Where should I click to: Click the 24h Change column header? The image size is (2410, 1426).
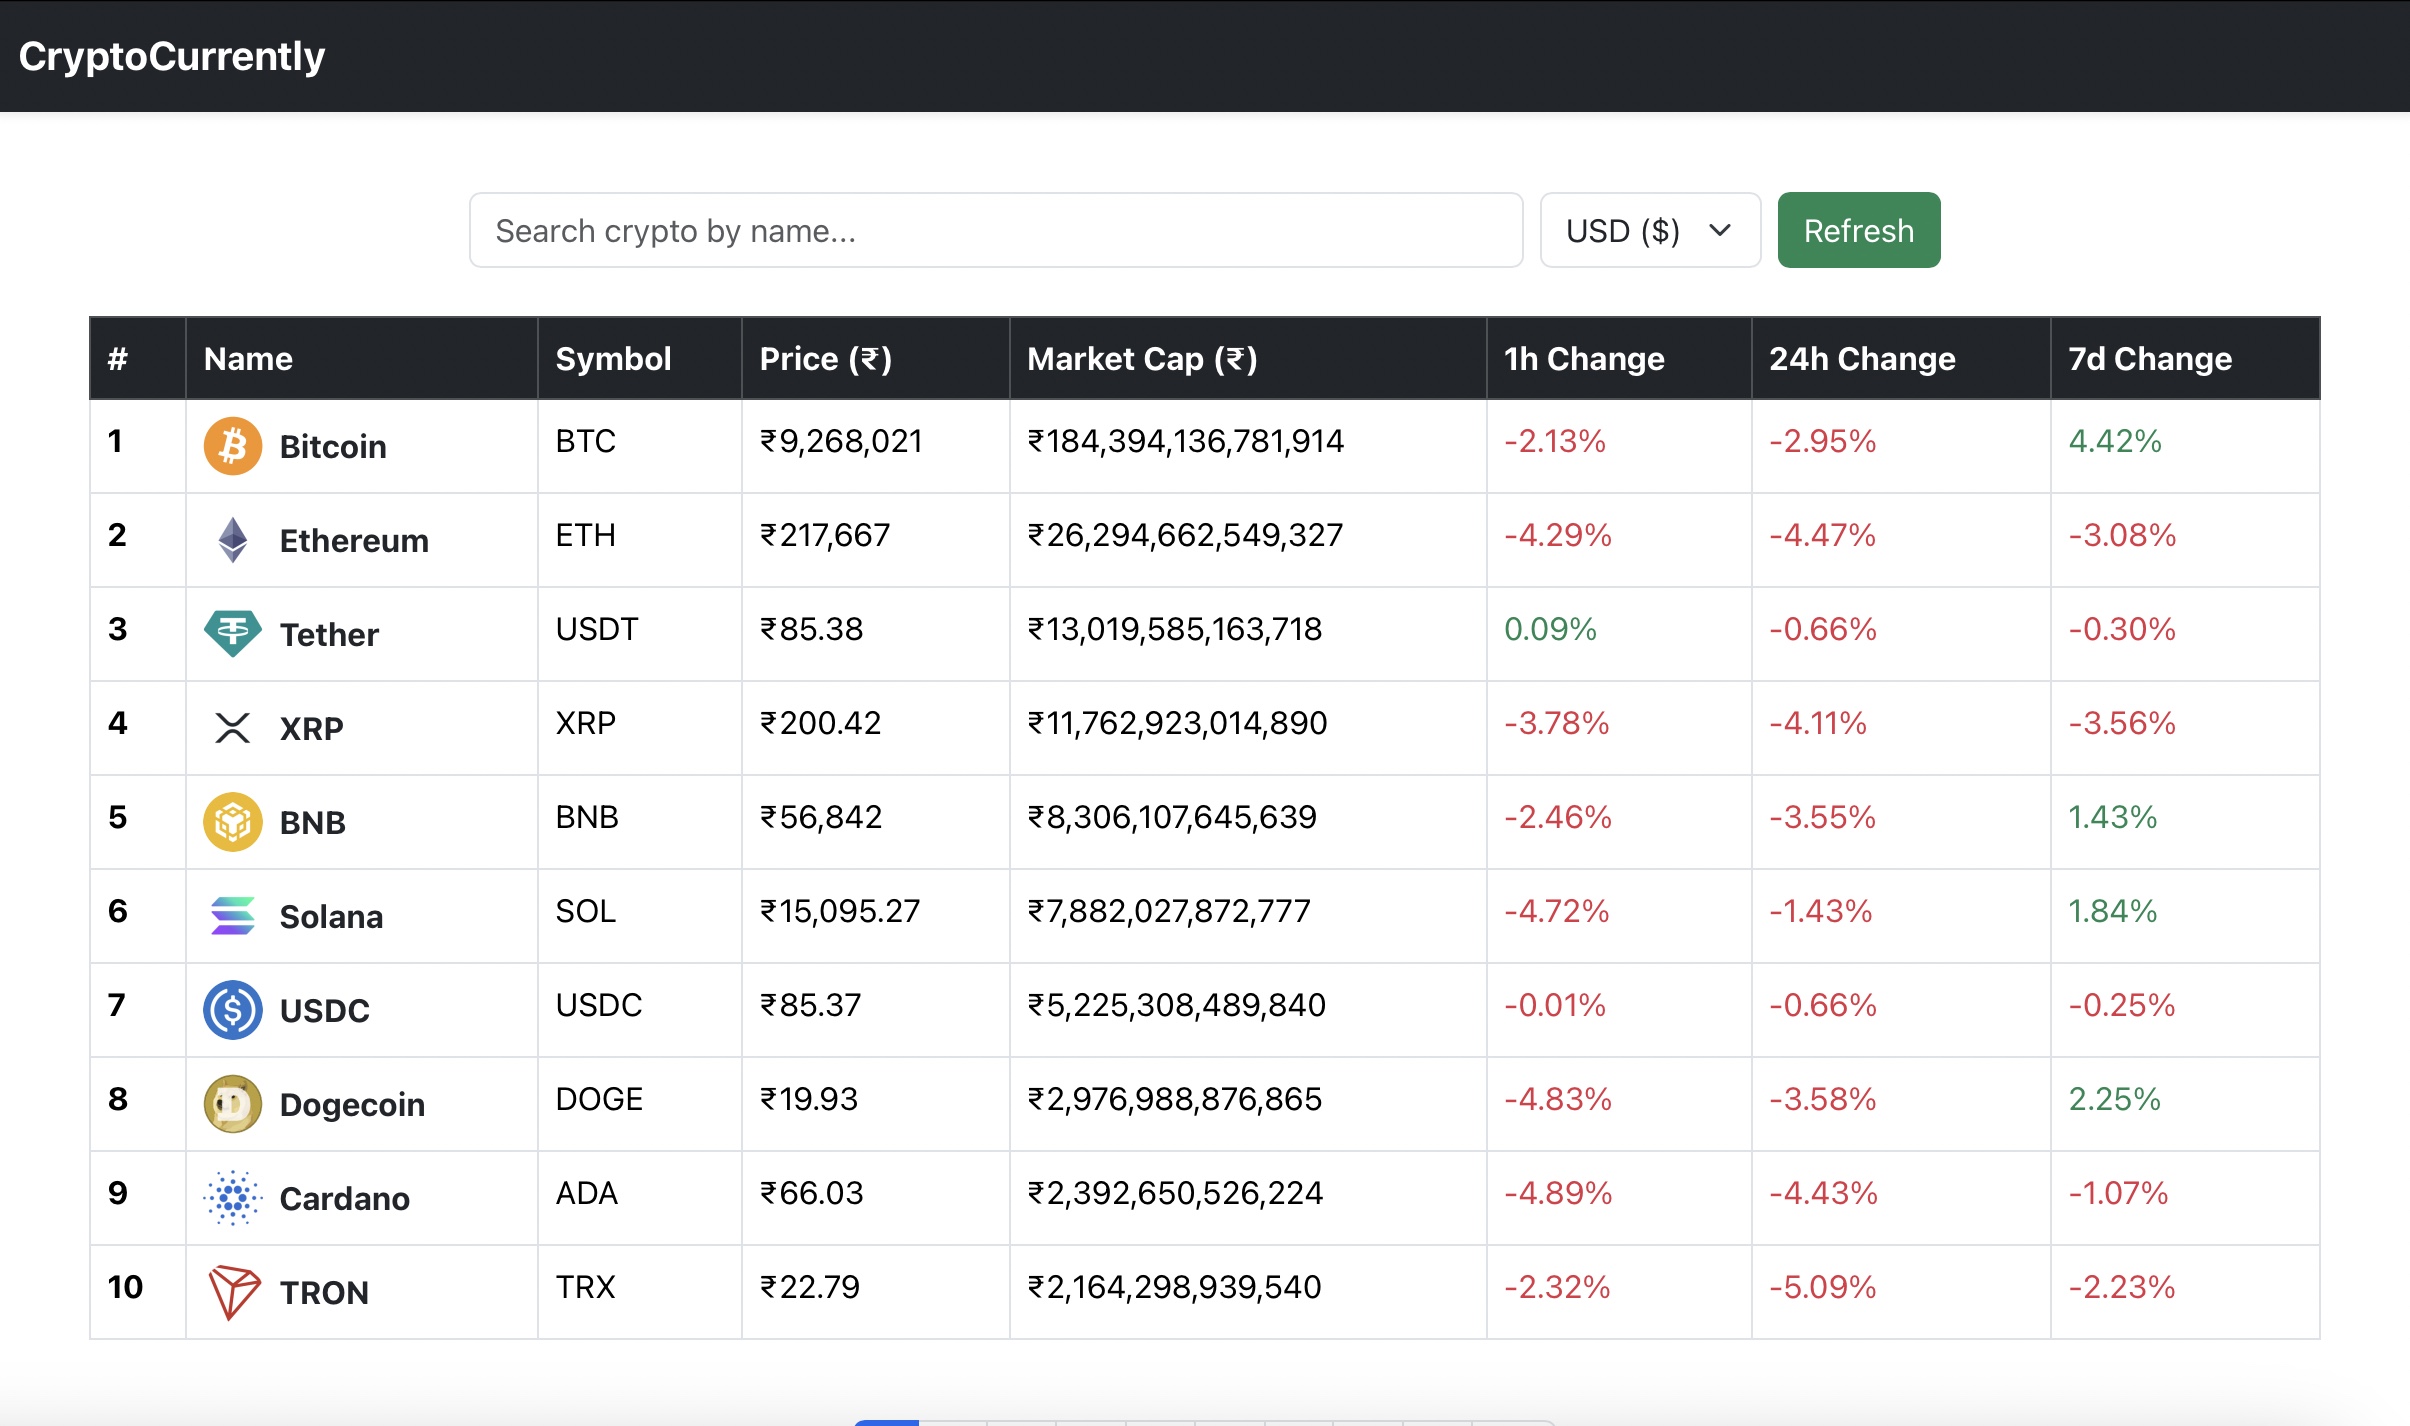(1862, 358)
